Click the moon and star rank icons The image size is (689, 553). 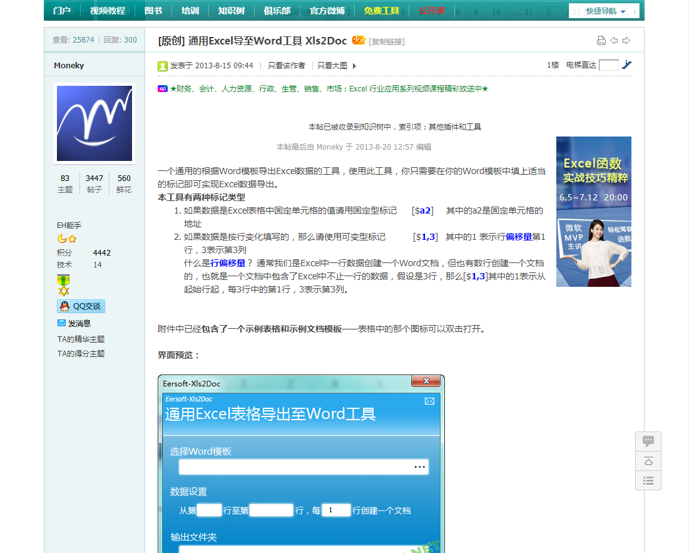coord(67,239)
